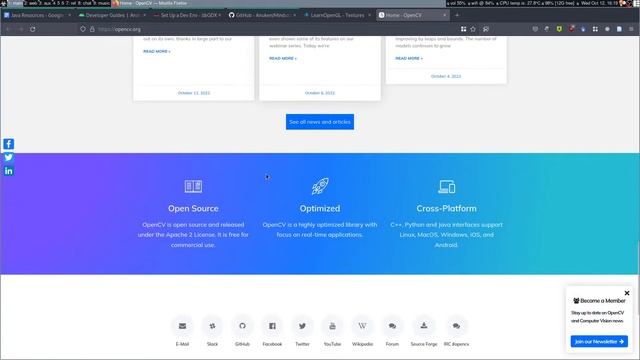This screenshot has width=640, height=360.
Task: Click the Open Source heading
Action: (193, 208)
